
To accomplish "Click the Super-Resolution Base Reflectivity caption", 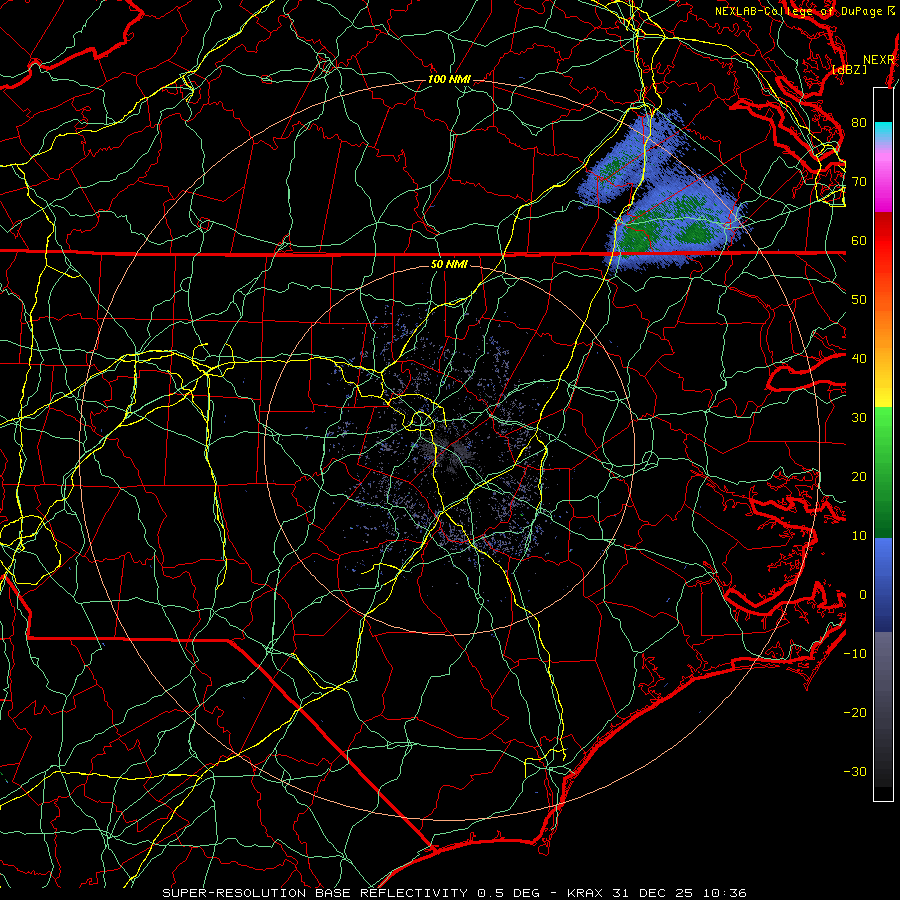I will point(455,893).
